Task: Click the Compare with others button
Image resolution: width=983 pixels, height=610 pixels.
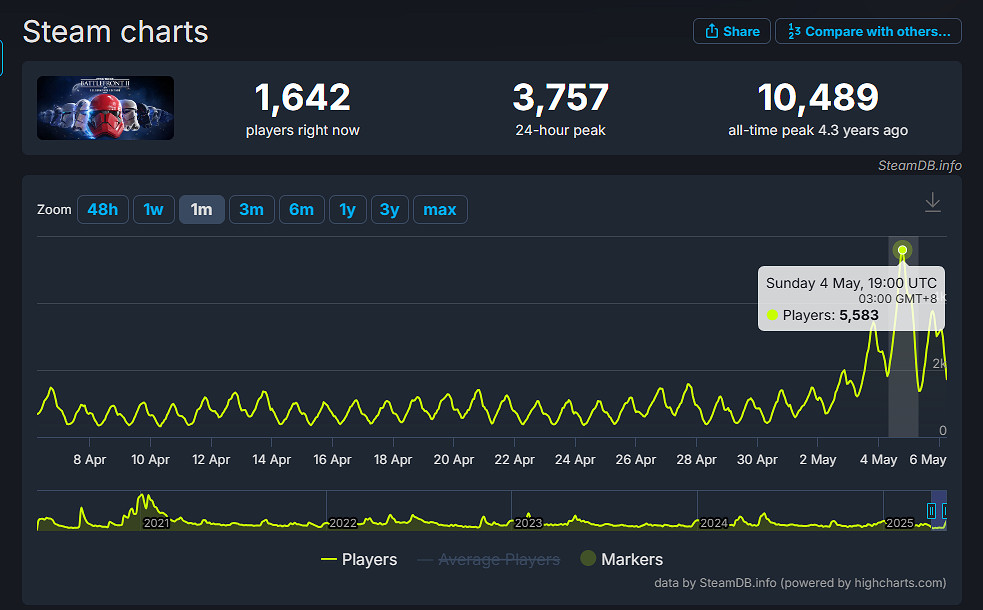Action: pyautogui.click(x=868, y=31)
